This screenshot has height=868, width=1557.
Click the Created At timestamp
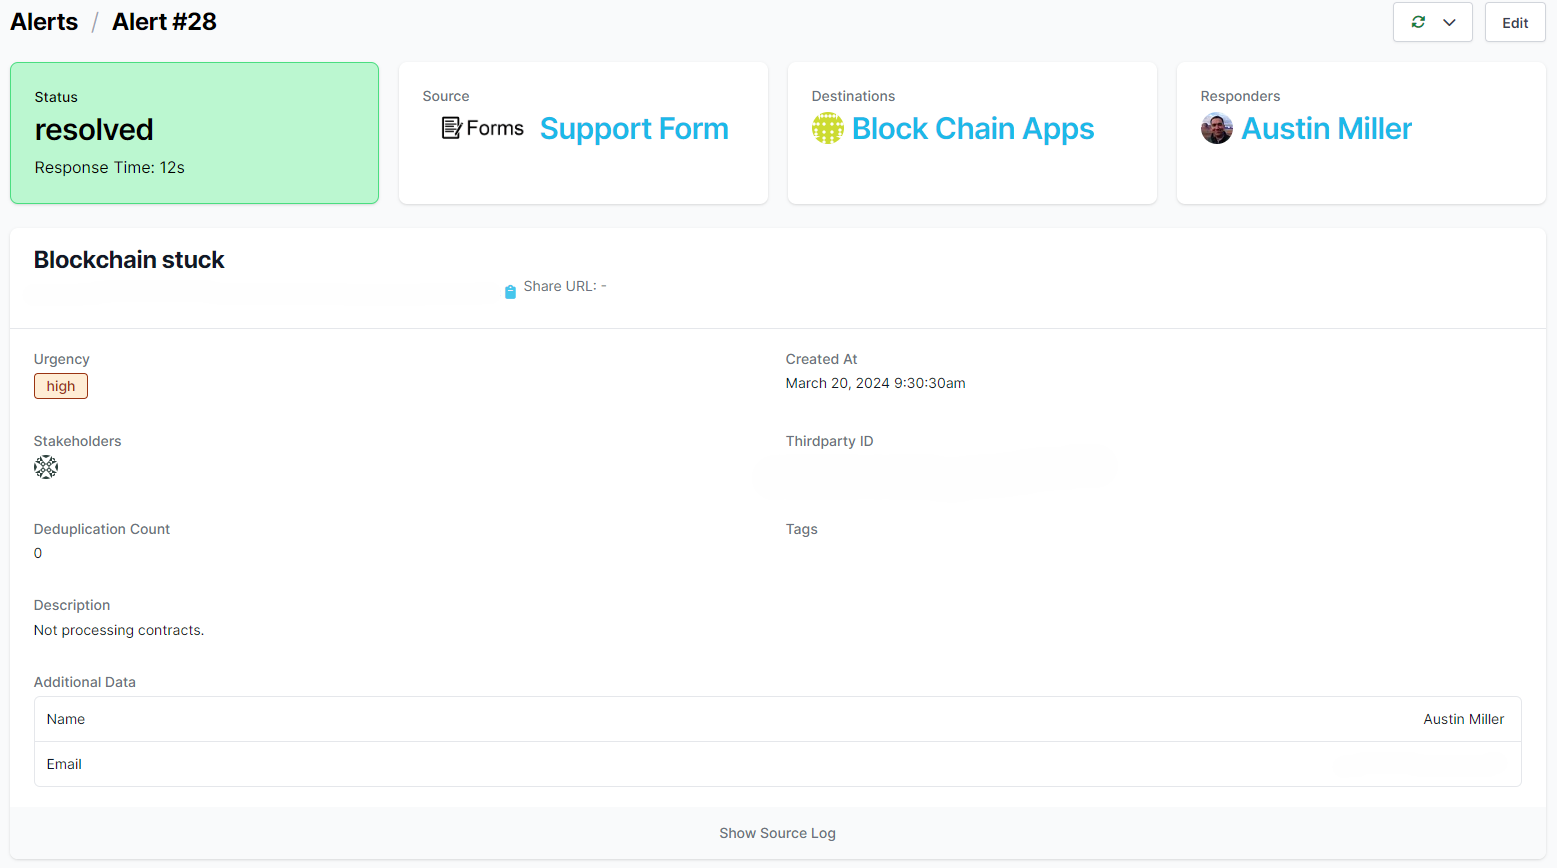[875, 383]
